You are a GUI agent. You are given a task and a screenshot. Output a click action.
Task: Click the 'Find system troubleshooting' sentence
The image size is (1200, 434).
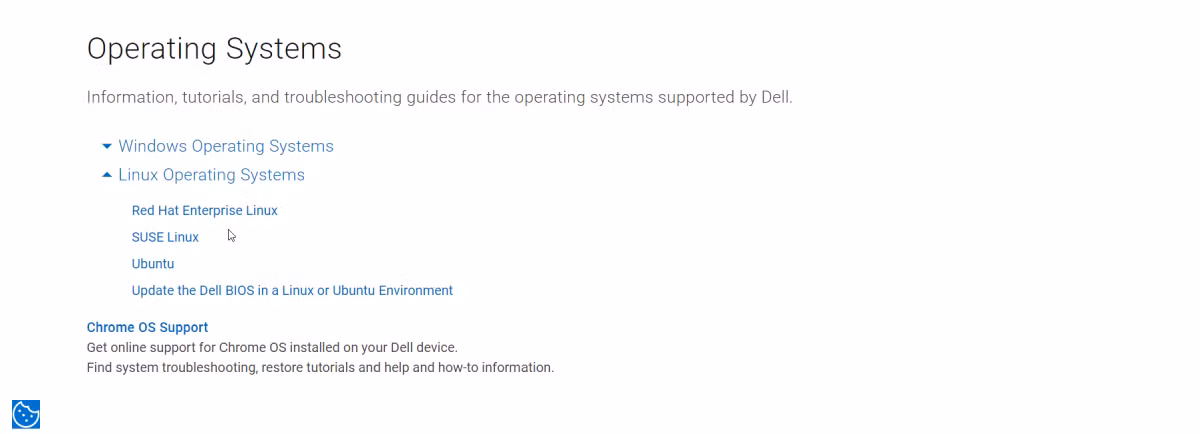point(320,368)
